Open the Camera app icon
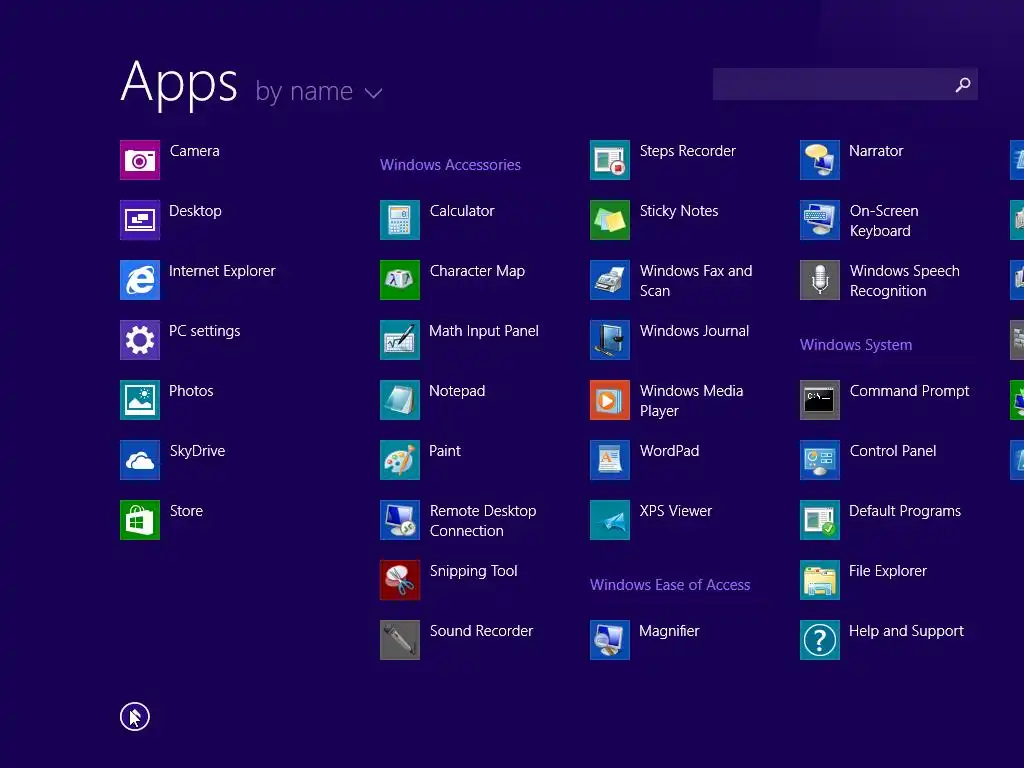Screen dimensions: 1024x768 140,160
